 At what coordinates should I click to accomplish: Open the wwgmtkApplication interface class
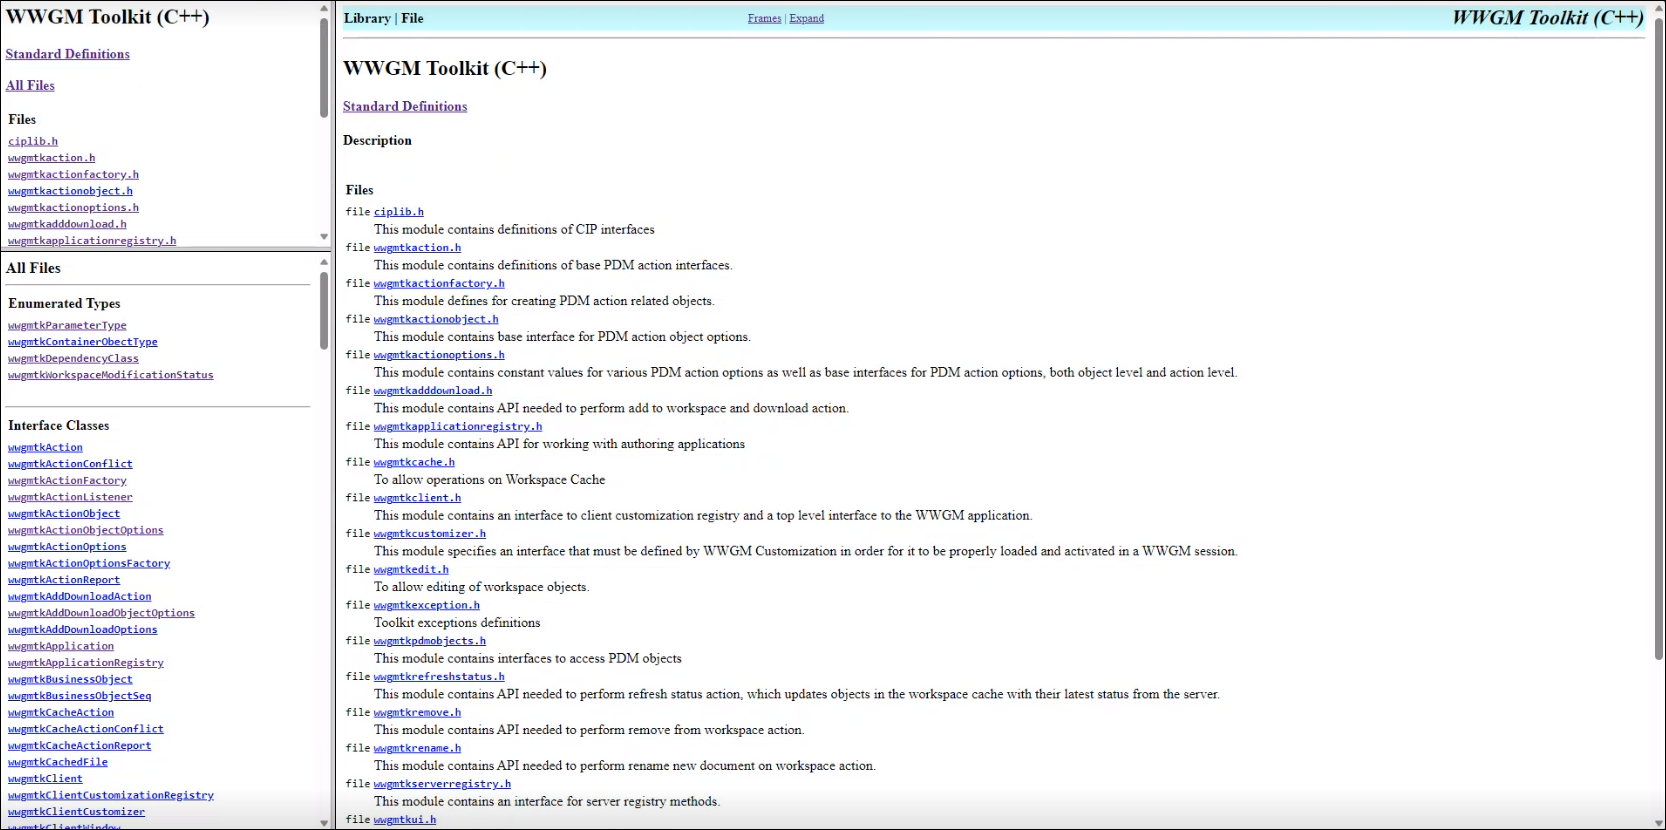click(61, 647)
